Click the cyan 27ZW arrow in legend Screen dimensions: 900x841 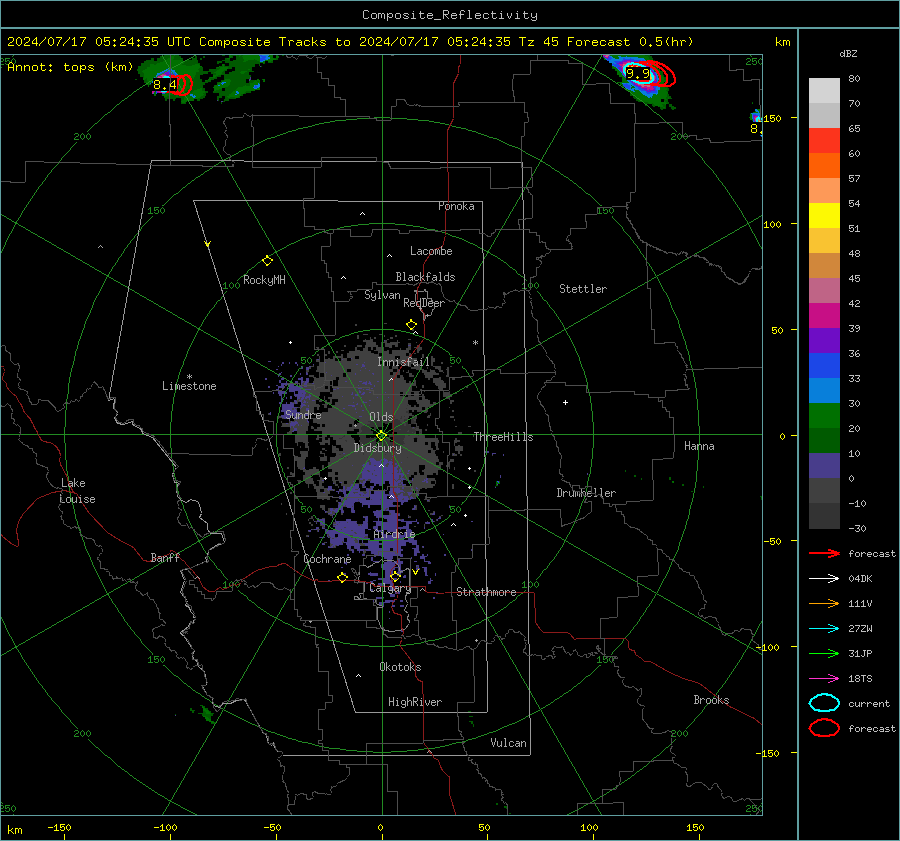tap(824, 629)
